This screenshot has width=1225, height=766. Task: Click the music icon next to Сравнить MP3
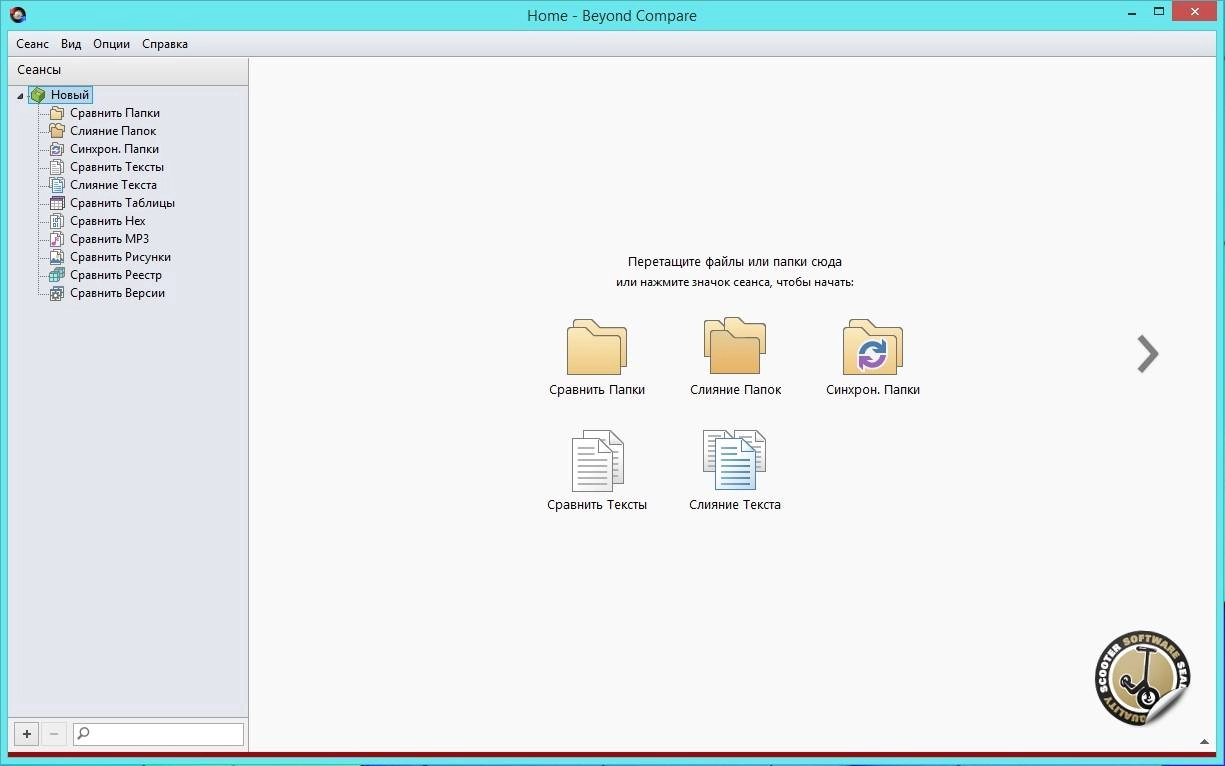tap(57, 239)
